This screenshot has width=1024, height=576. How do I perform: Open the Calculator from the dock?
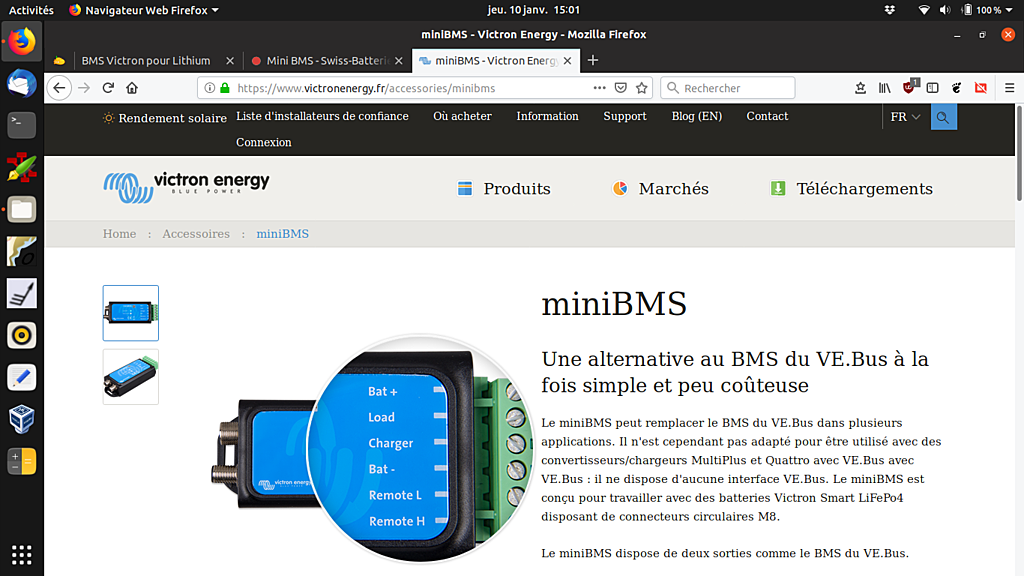point(22,461)
